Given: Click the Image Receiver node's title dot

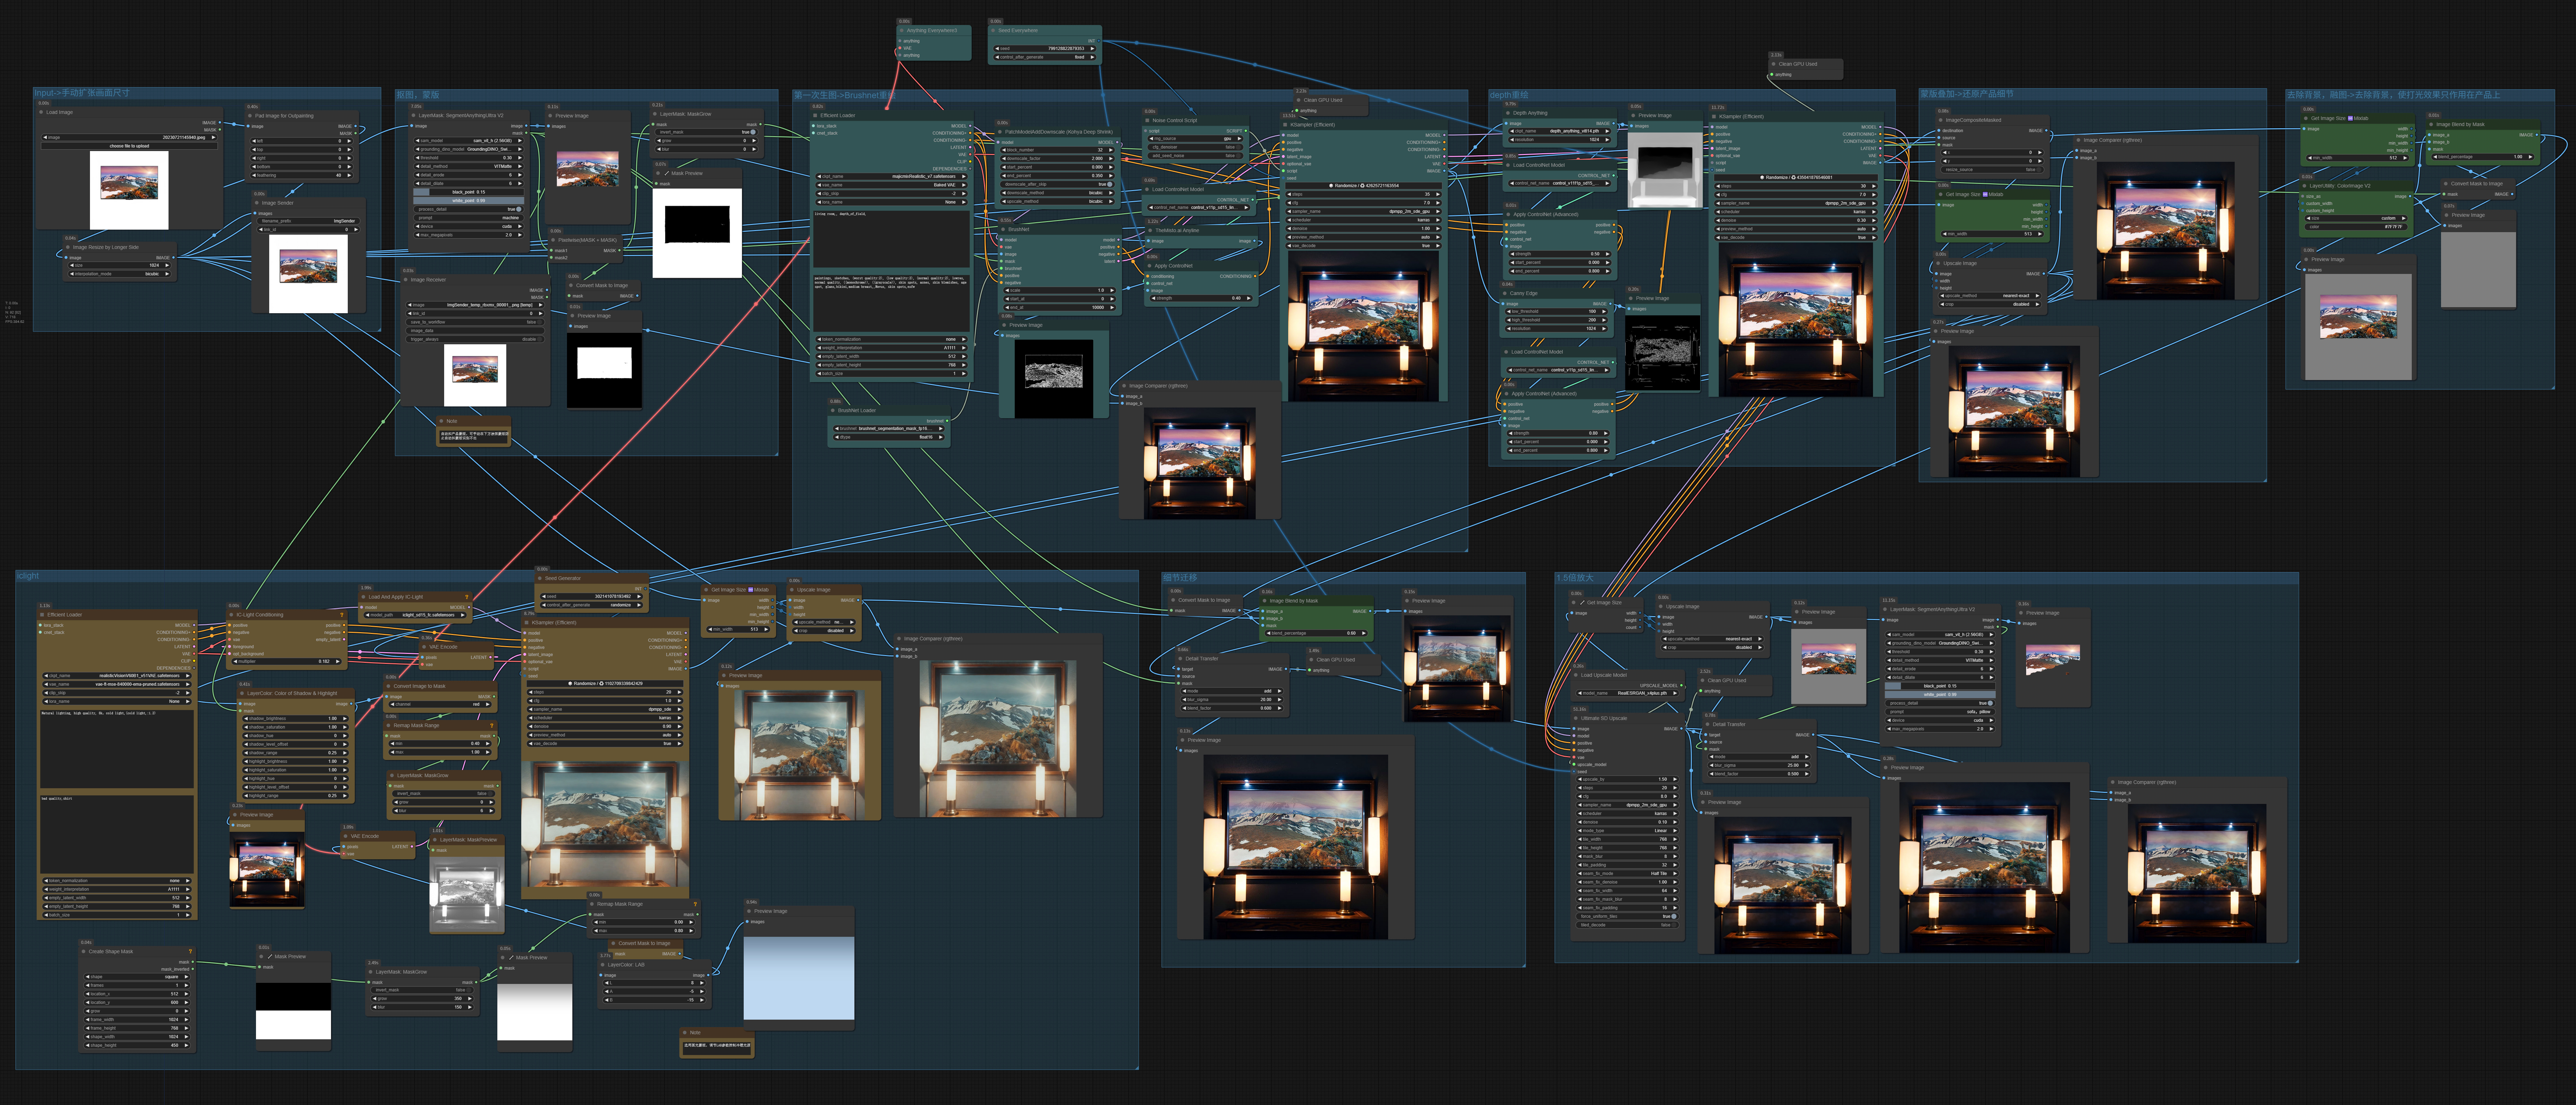Looking at the screenshot, I should click(406, 280).
